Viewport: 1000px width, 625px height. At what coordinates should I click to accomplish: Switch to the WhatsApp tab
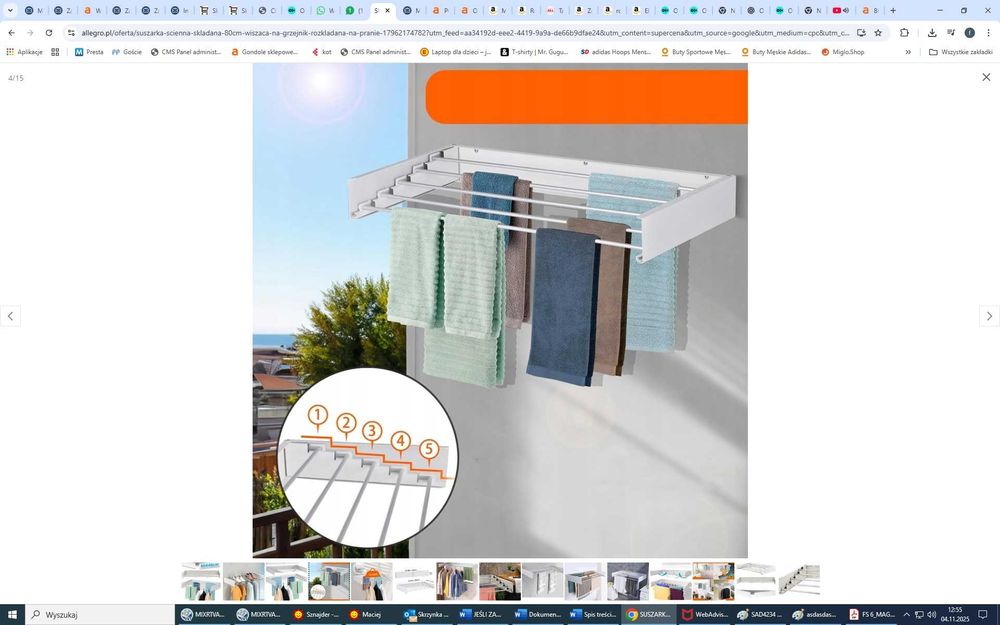click(325, 10)
